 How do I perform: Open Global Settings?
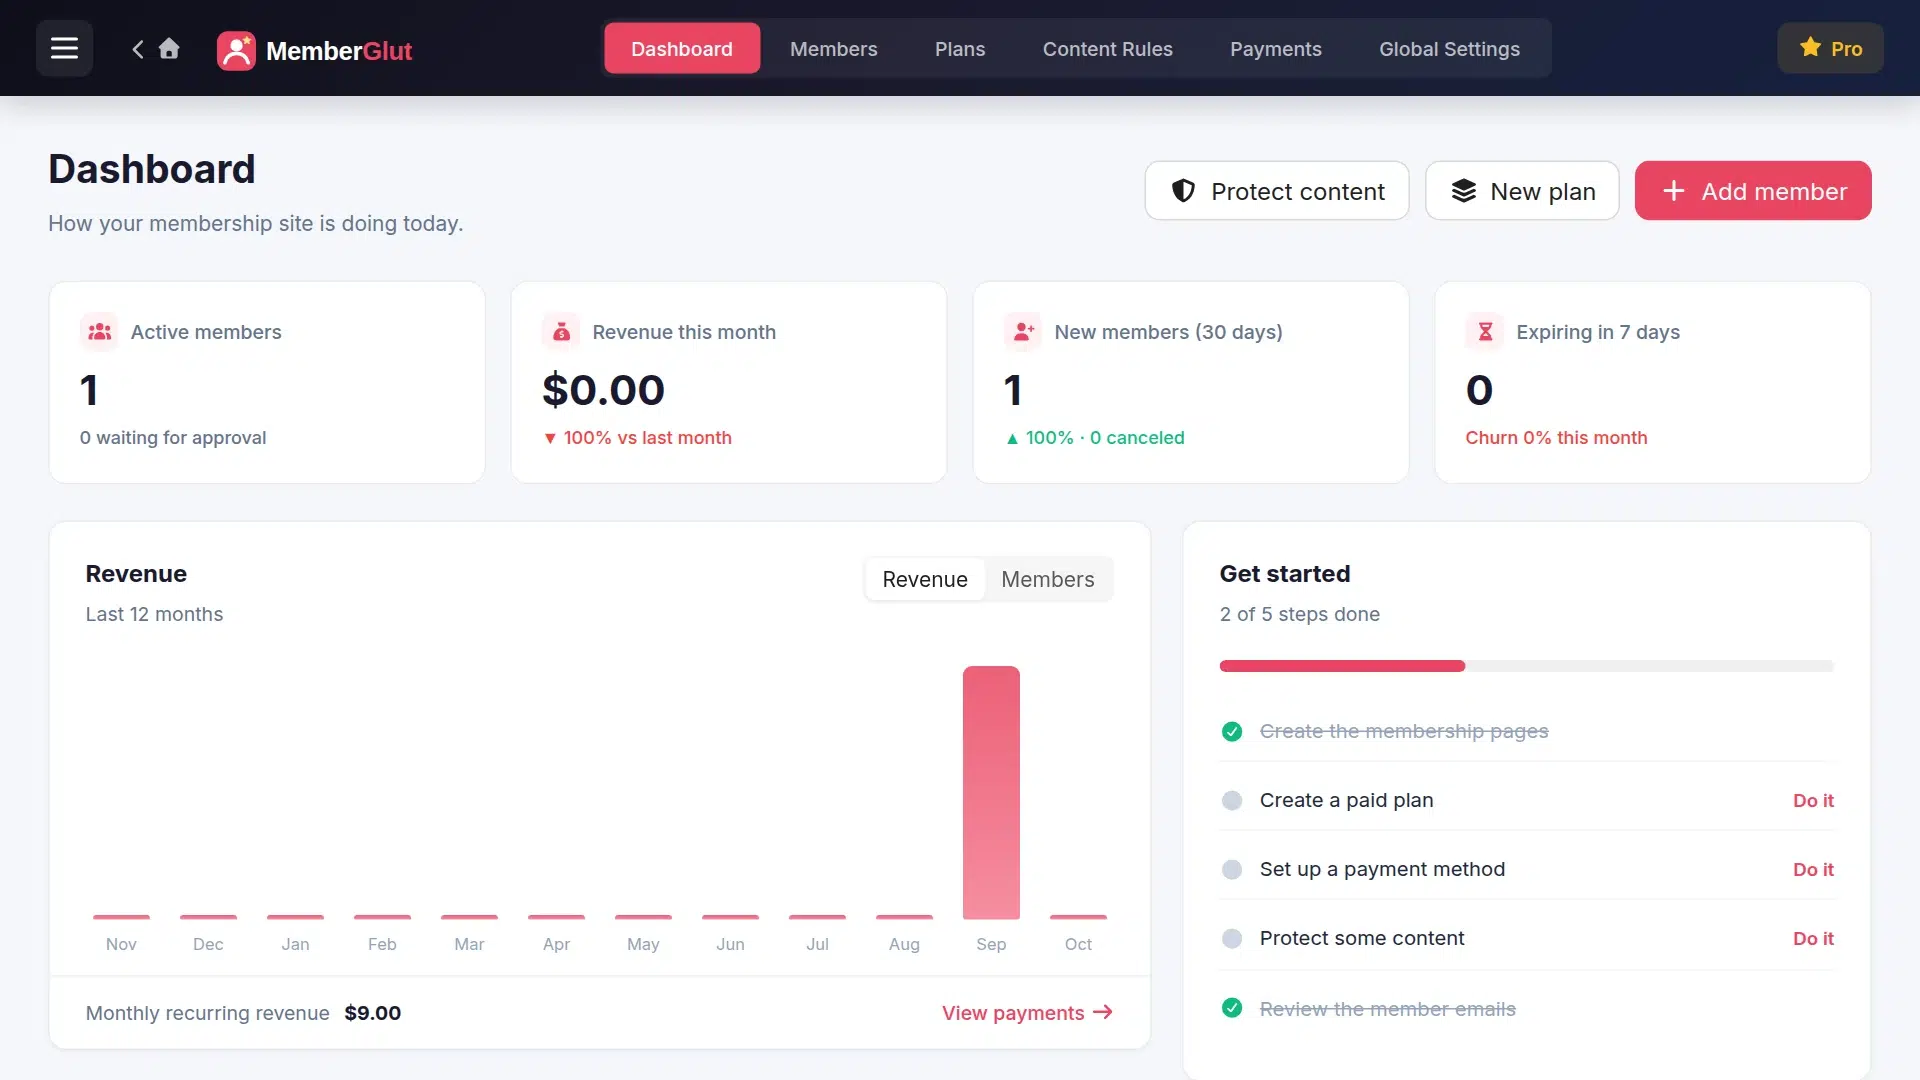coord(1449,48)
